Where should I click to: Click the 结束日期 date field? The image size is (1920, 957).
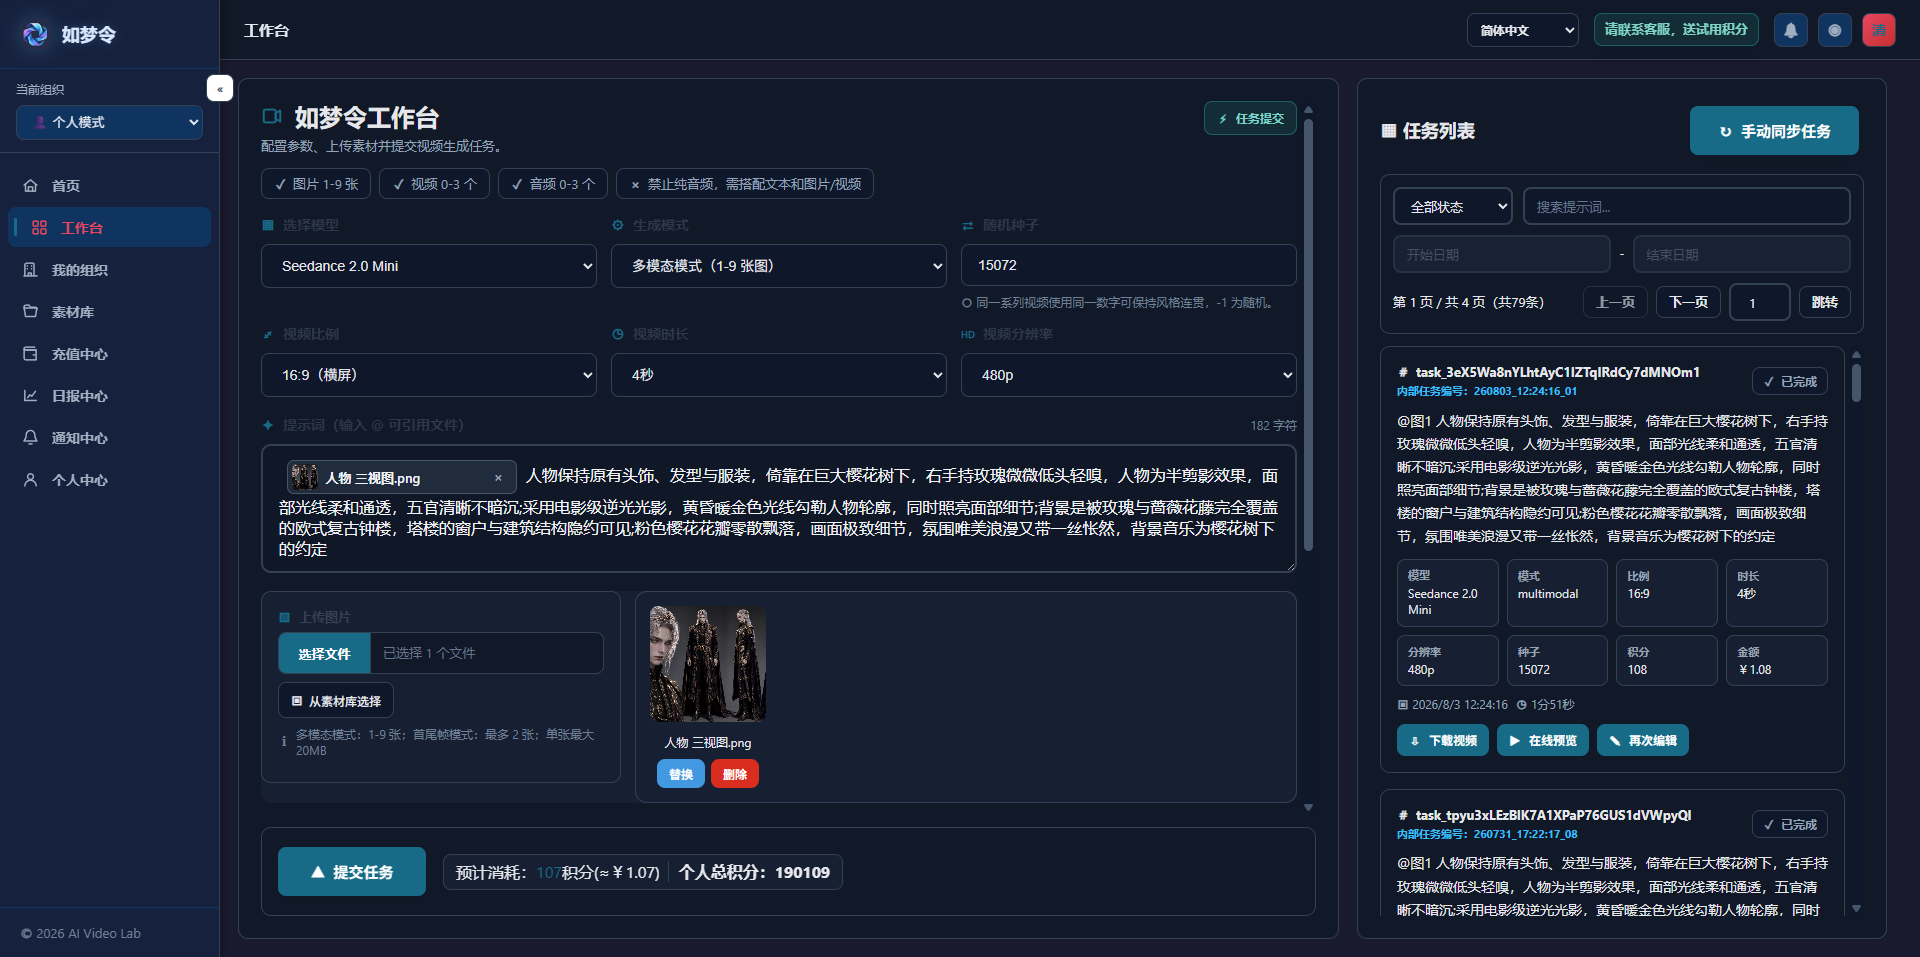click(x=1742, y=255)
